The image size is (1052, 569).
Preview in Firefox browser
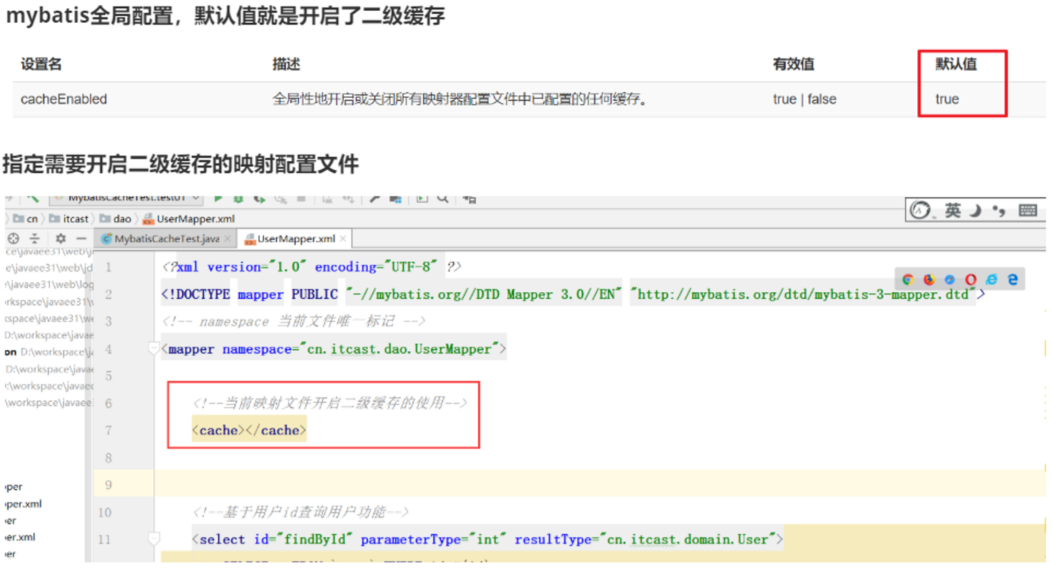pyautogui.click(x=929, y=279)
